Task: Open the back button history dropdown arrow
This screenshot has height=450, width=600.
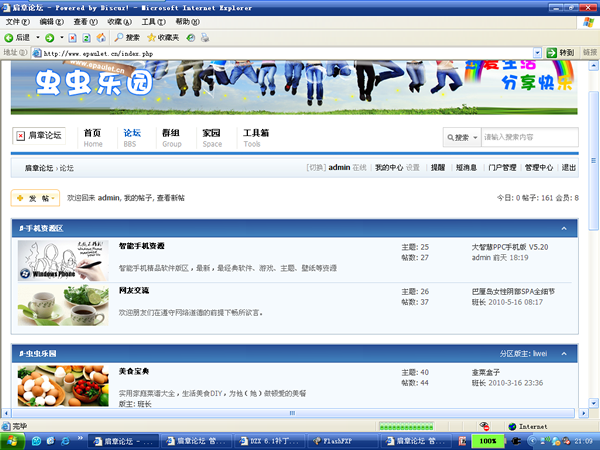Action: click(38, 38)
